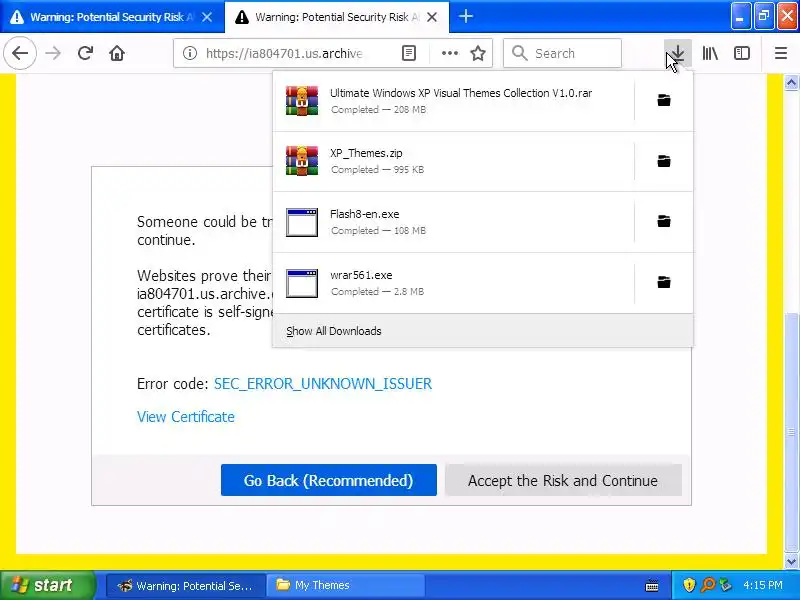Open the Firefox hamburger menu
This screenshot has height=600, width=800.
point(781,53)
